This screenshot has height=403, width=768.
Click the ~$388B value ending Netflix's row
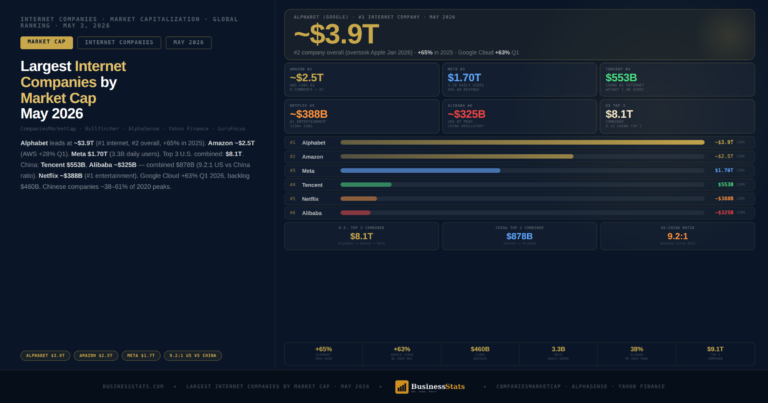tap(724, 199)
